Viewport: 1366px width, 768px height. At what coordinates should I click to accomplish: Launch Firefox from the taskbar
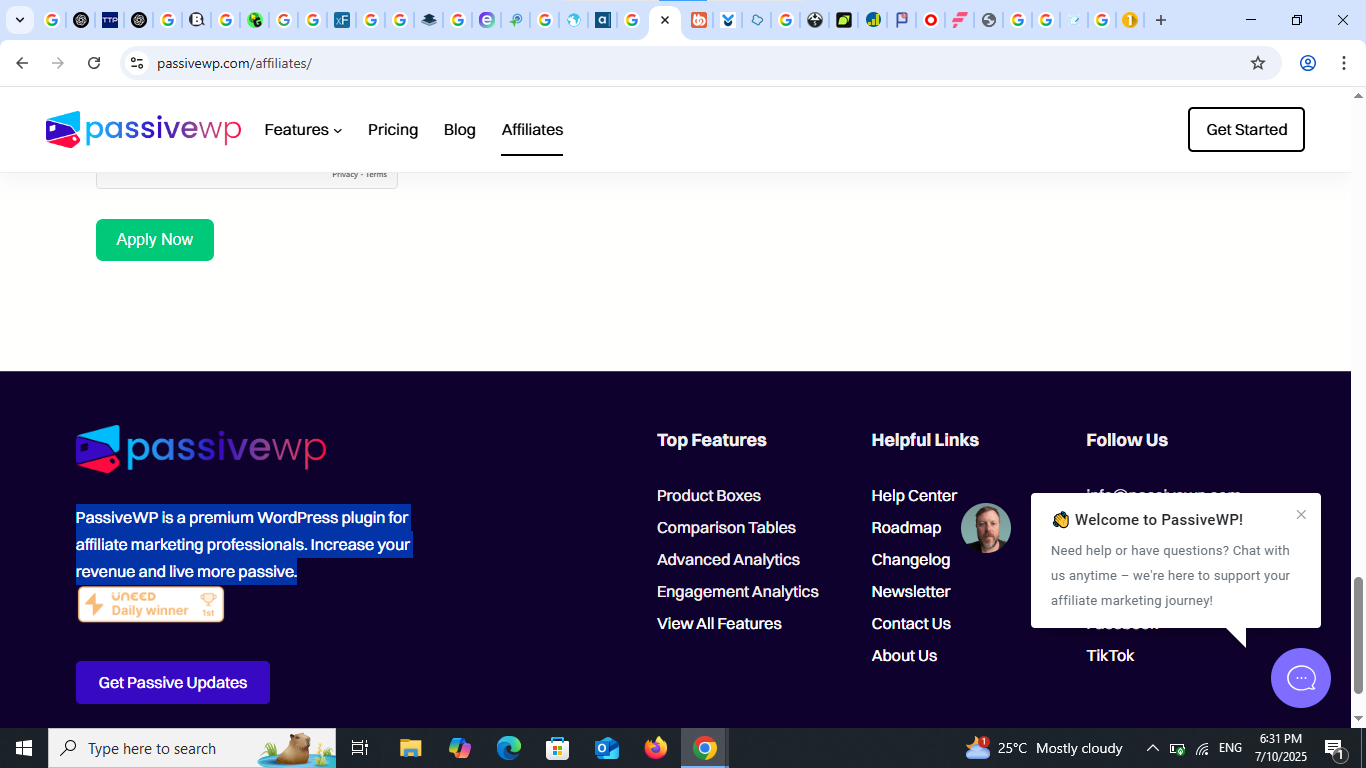[x=656, y=748]
